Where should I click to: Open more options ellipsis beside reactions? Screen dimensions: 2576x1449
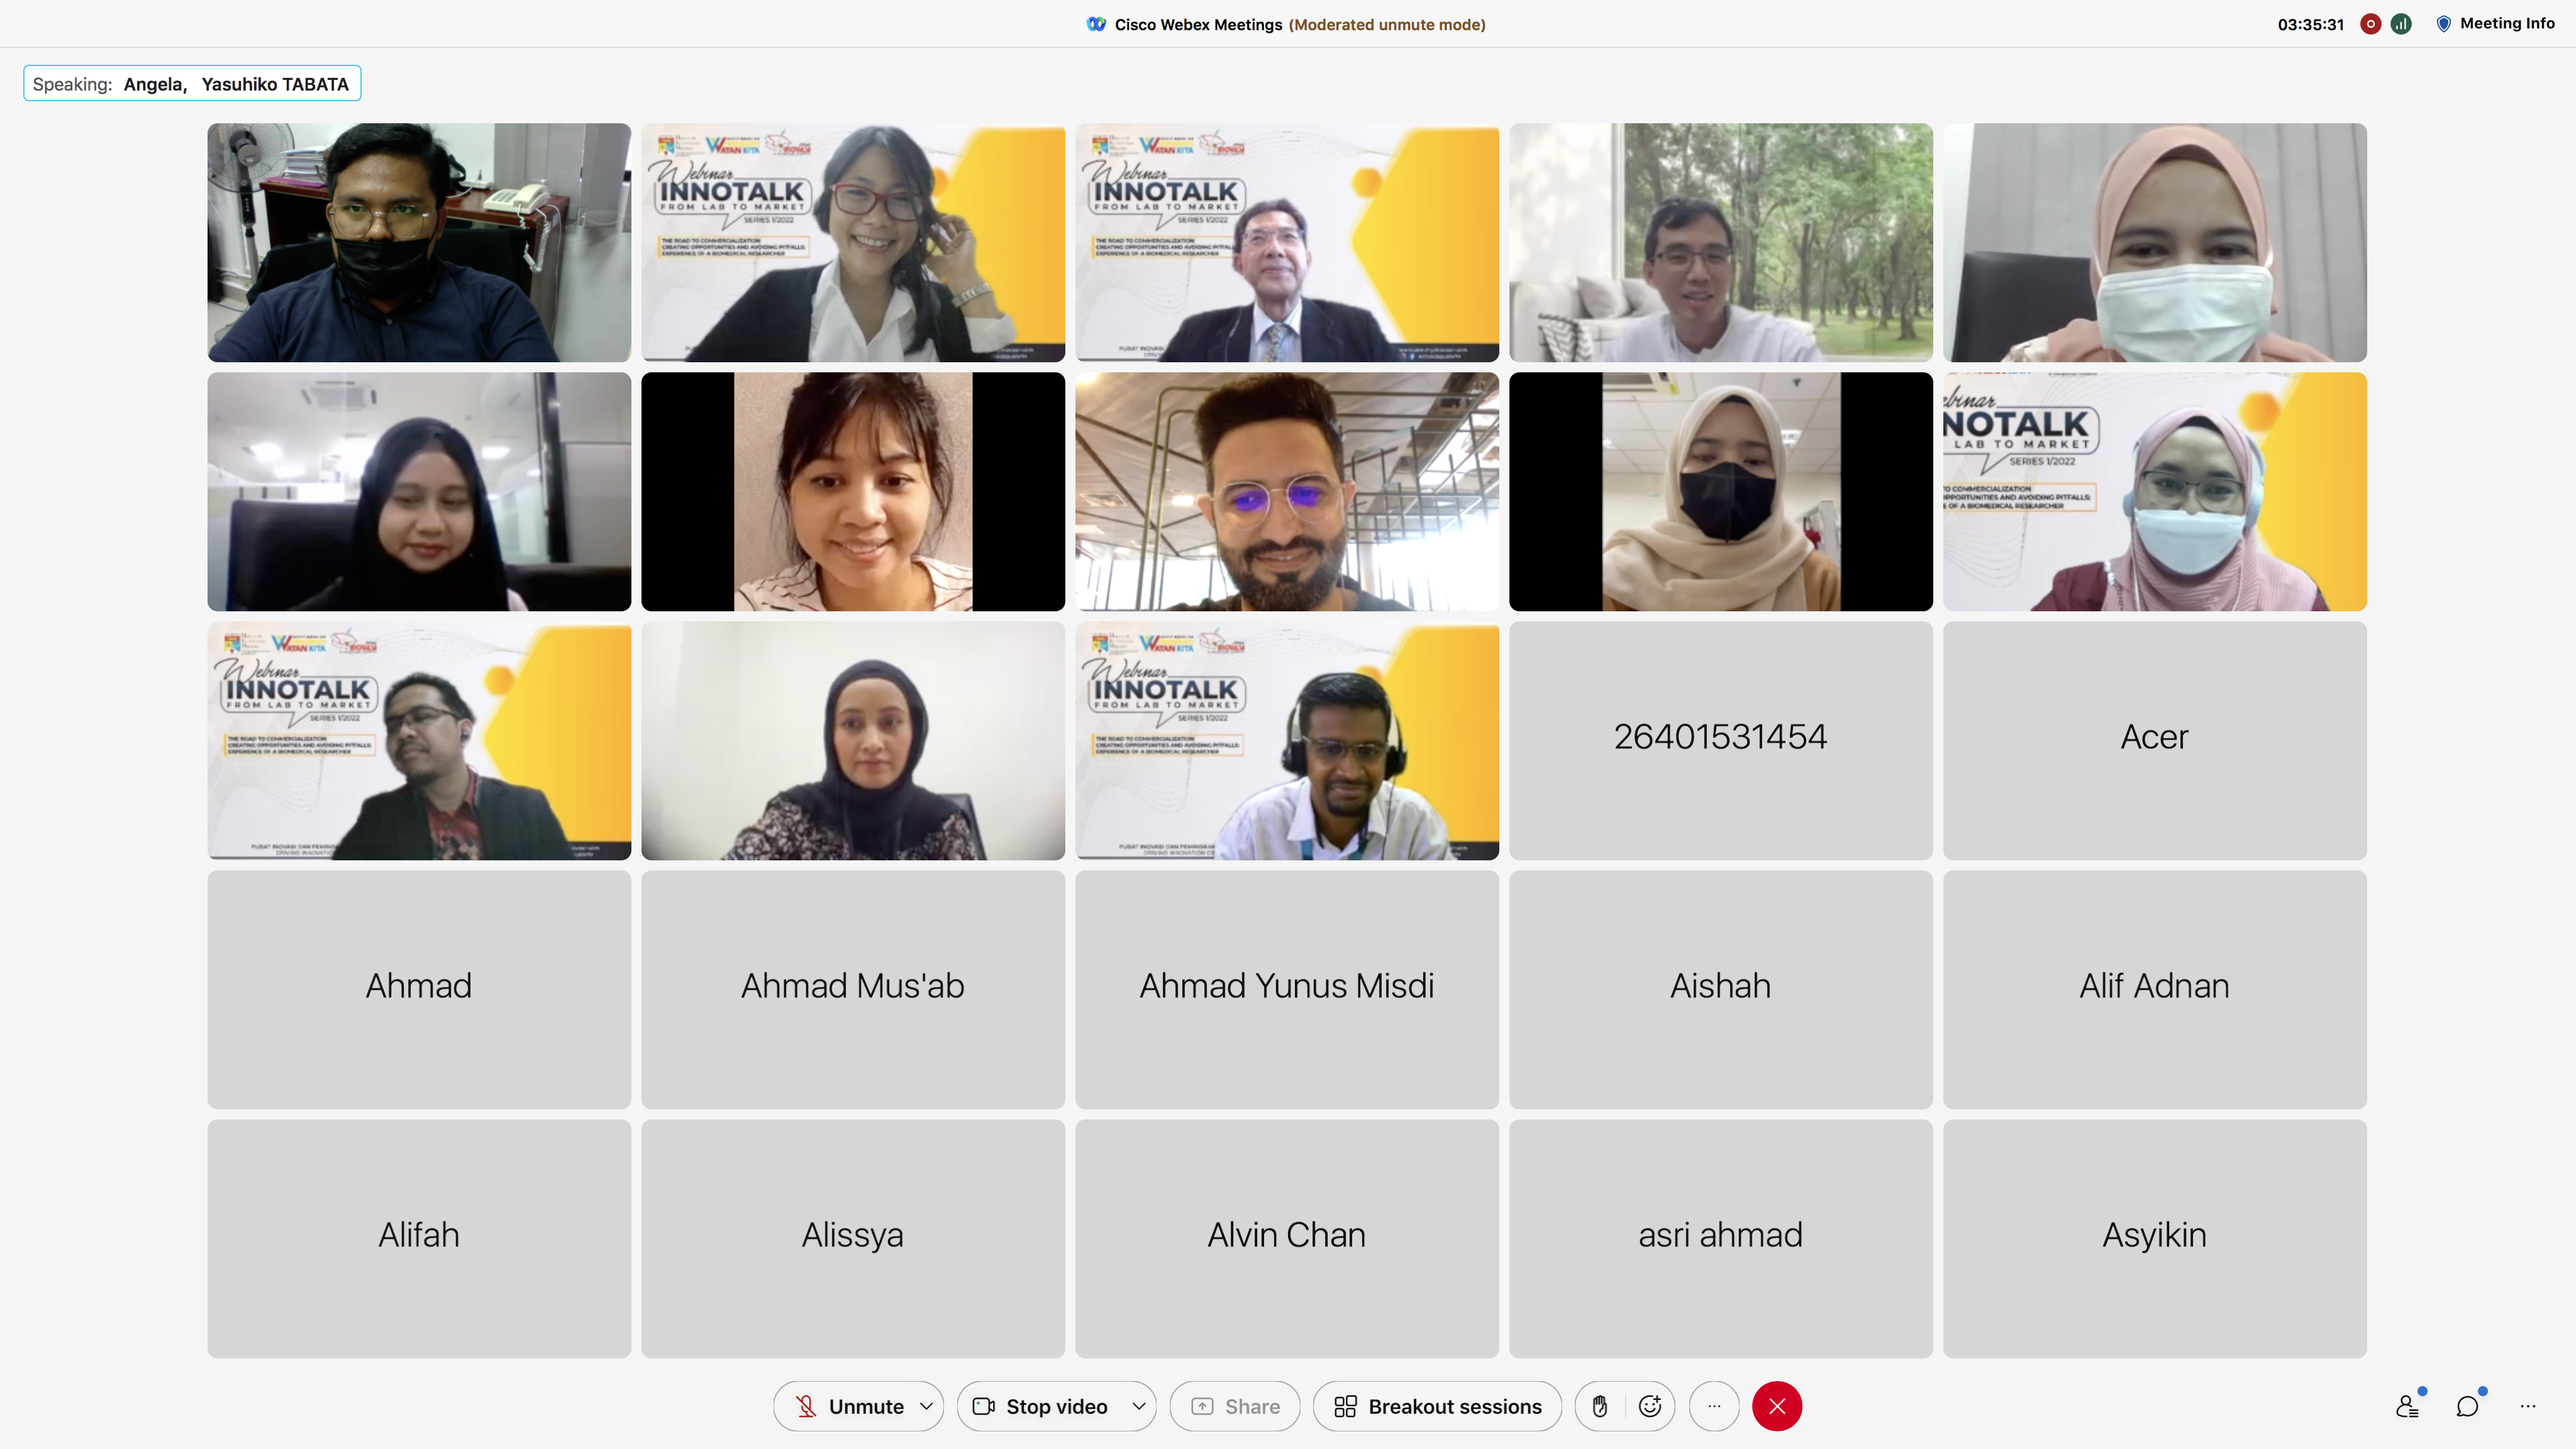1714,1406
